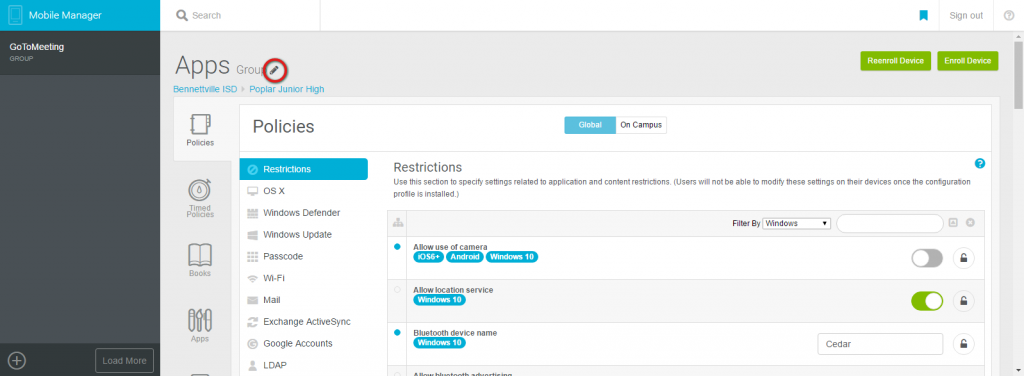Image resolution: width=1024 pixels, height=376 pixels.
Task: Open the help question mark in header
Action: [1008, 15]
